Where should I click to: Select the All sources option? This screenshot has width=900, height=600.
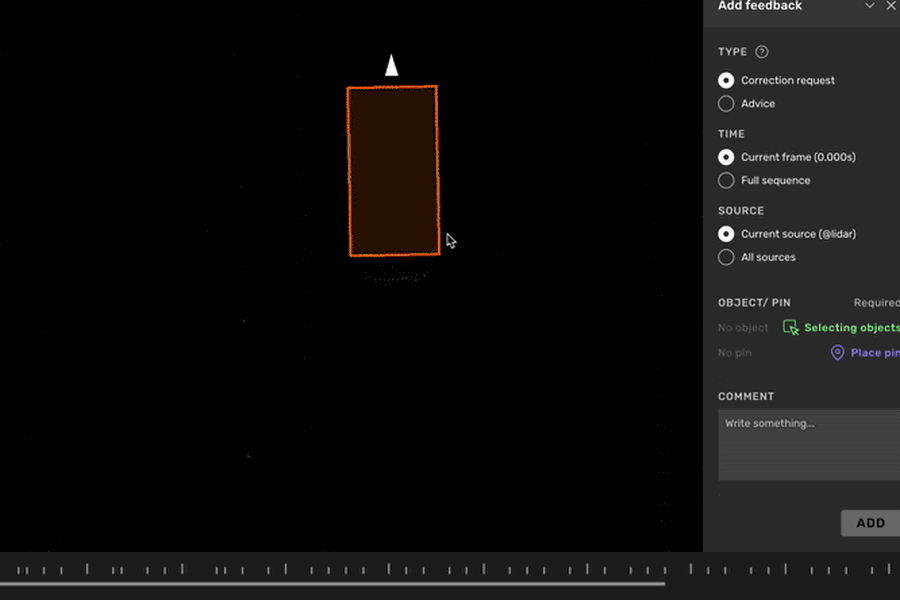[726, 257]
